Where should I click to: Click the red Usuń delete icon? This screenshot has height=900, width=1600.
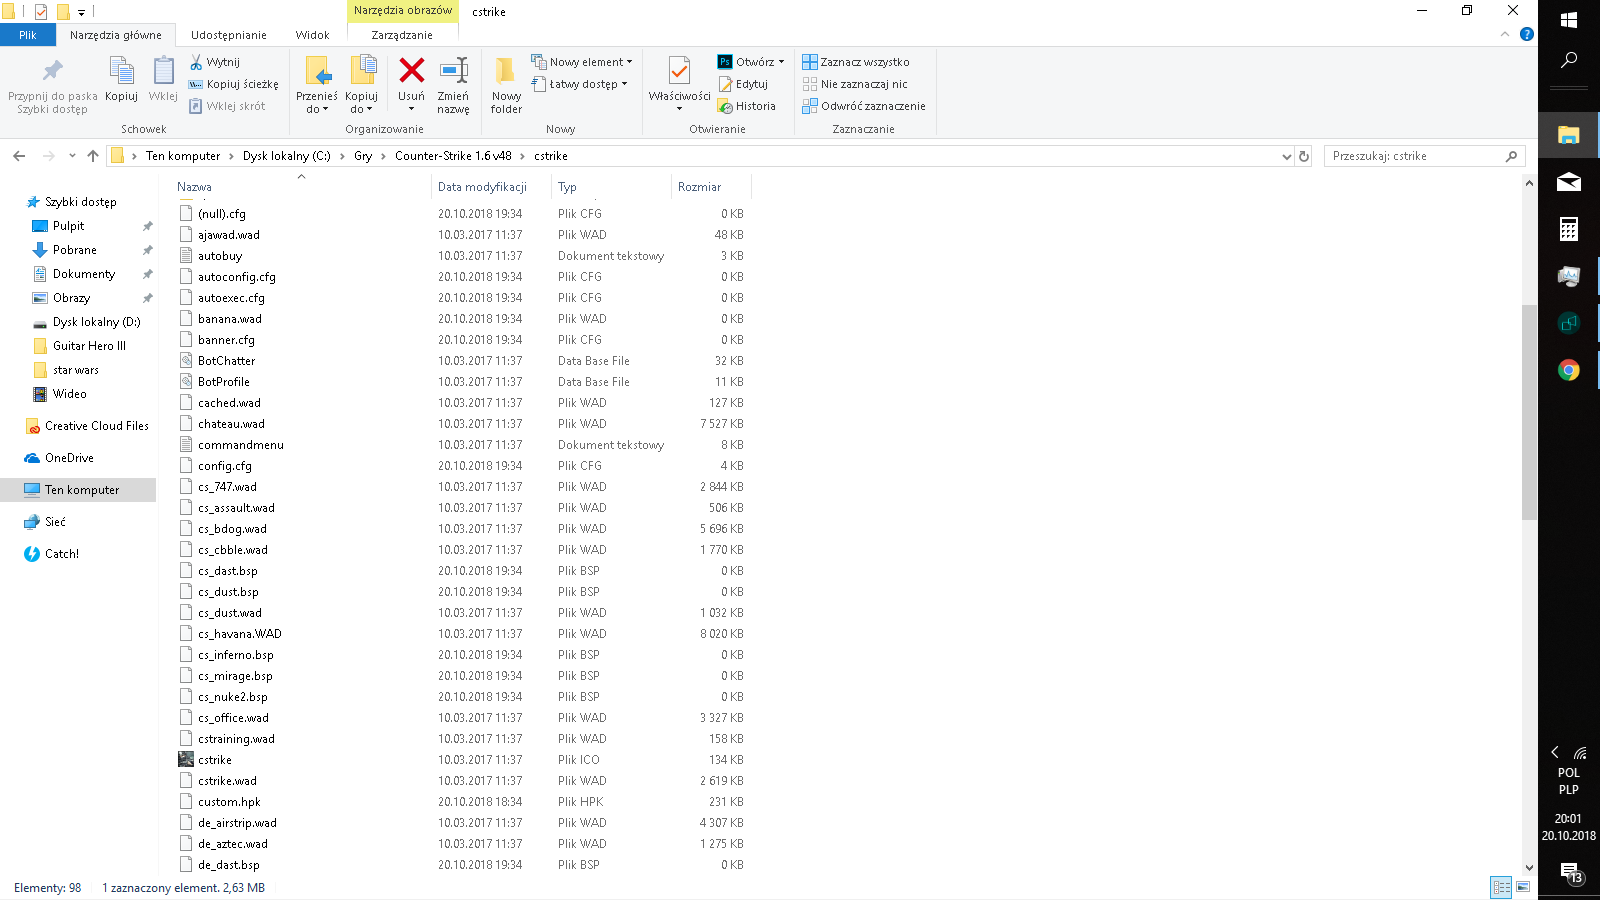pos(411,72)
